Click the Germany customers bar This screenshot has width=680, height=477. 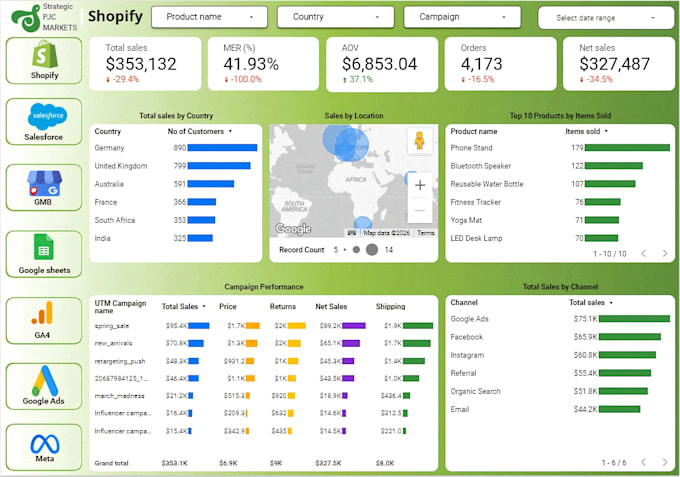(x=222, y=148)
